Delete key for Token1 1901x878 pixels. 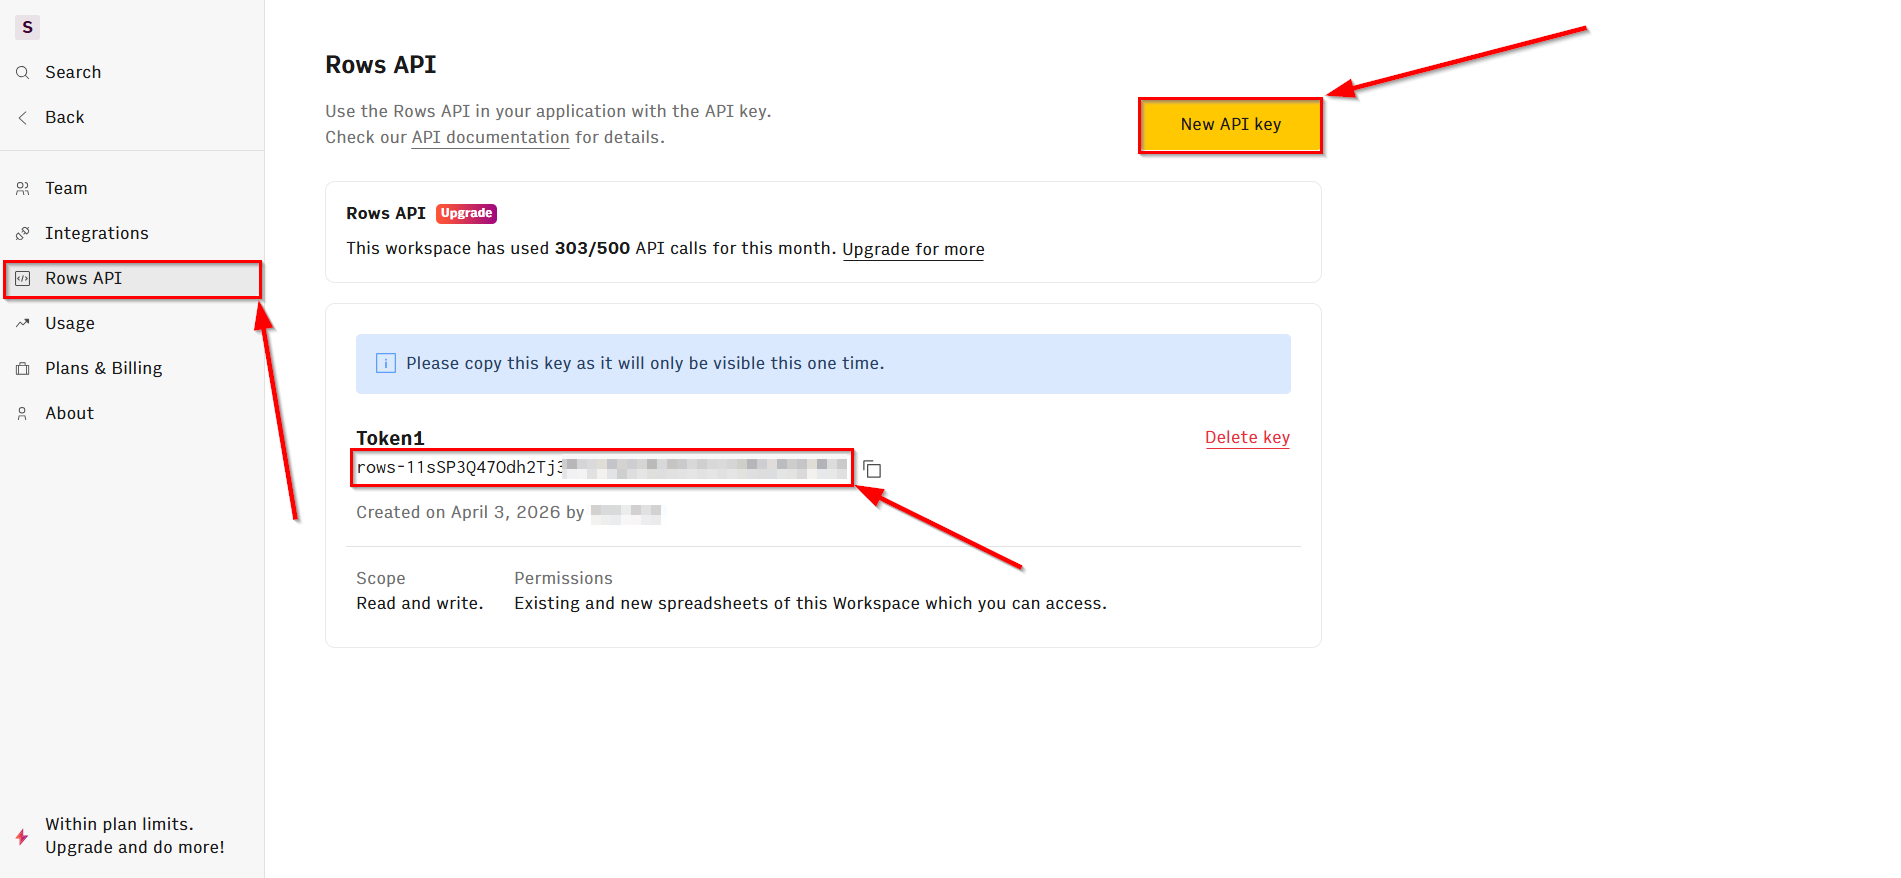click(x=1247, y=437)
